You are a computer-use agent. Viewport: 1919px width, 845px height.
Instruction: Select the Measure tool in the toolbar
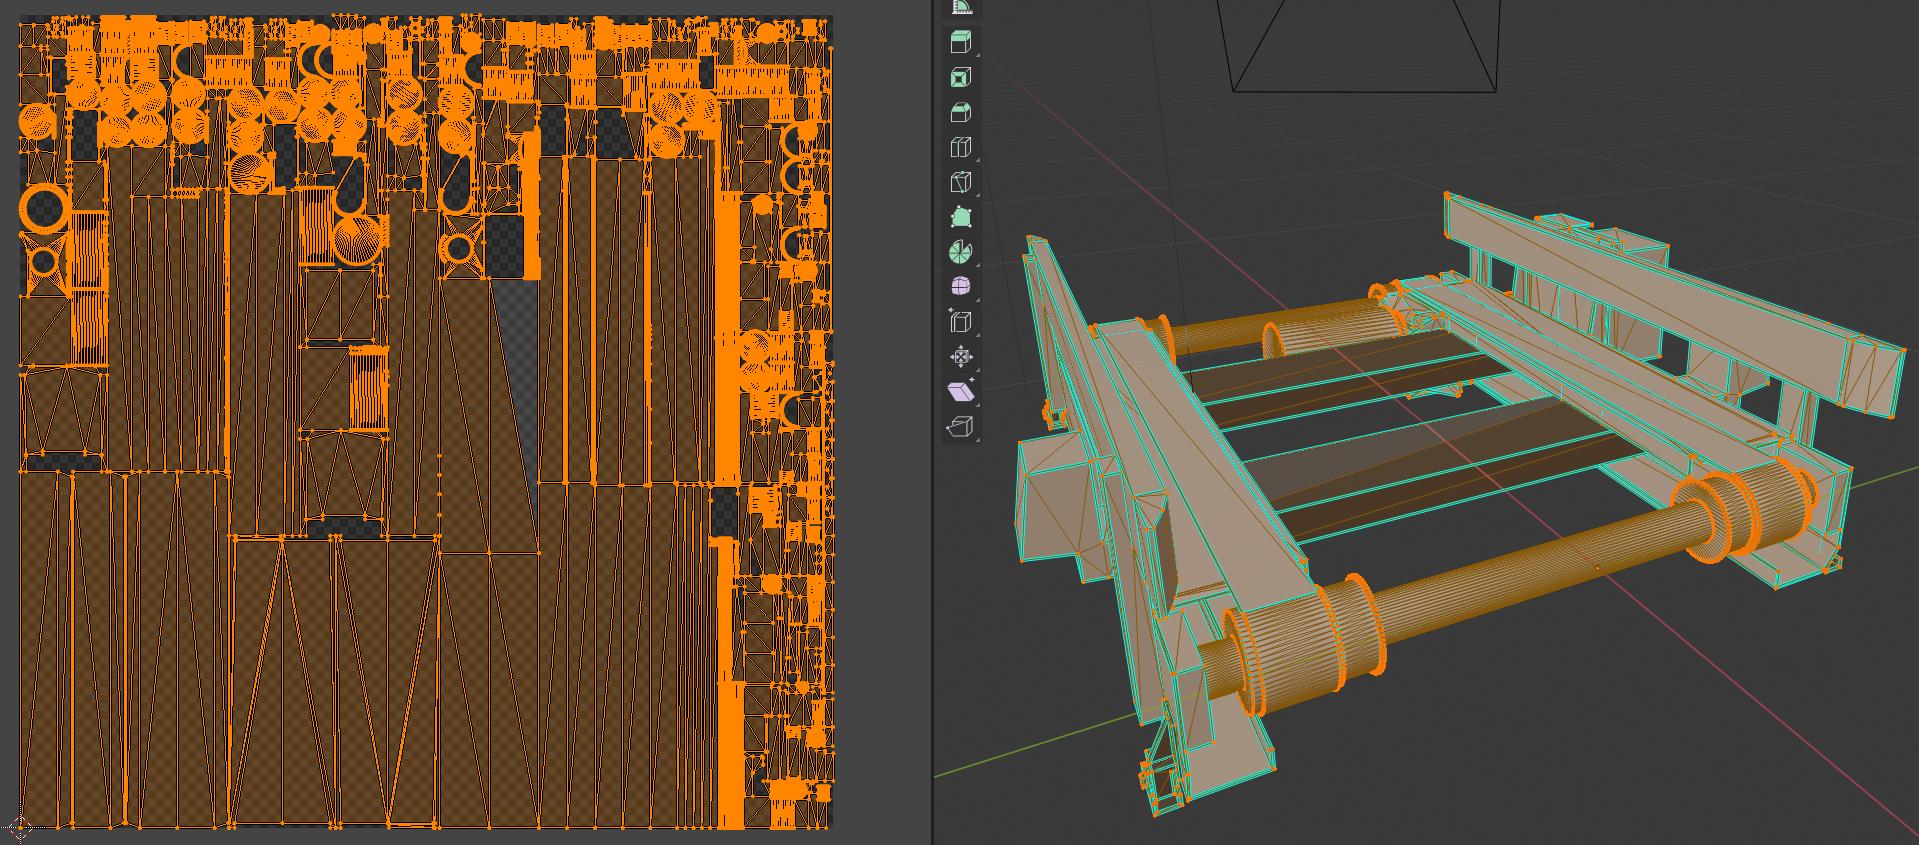tap(961, 8)
